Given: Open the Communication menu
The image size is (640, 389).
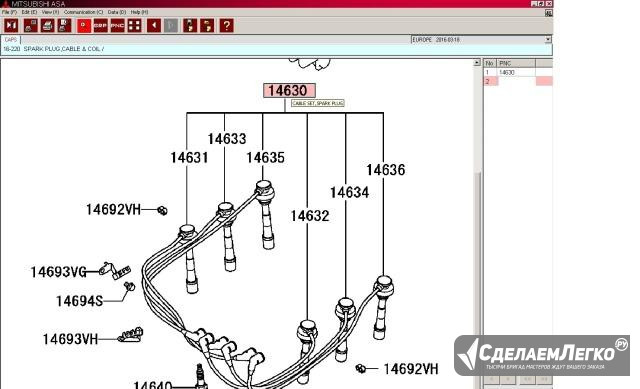Looking at the screenshot, I should coord(83,12).
